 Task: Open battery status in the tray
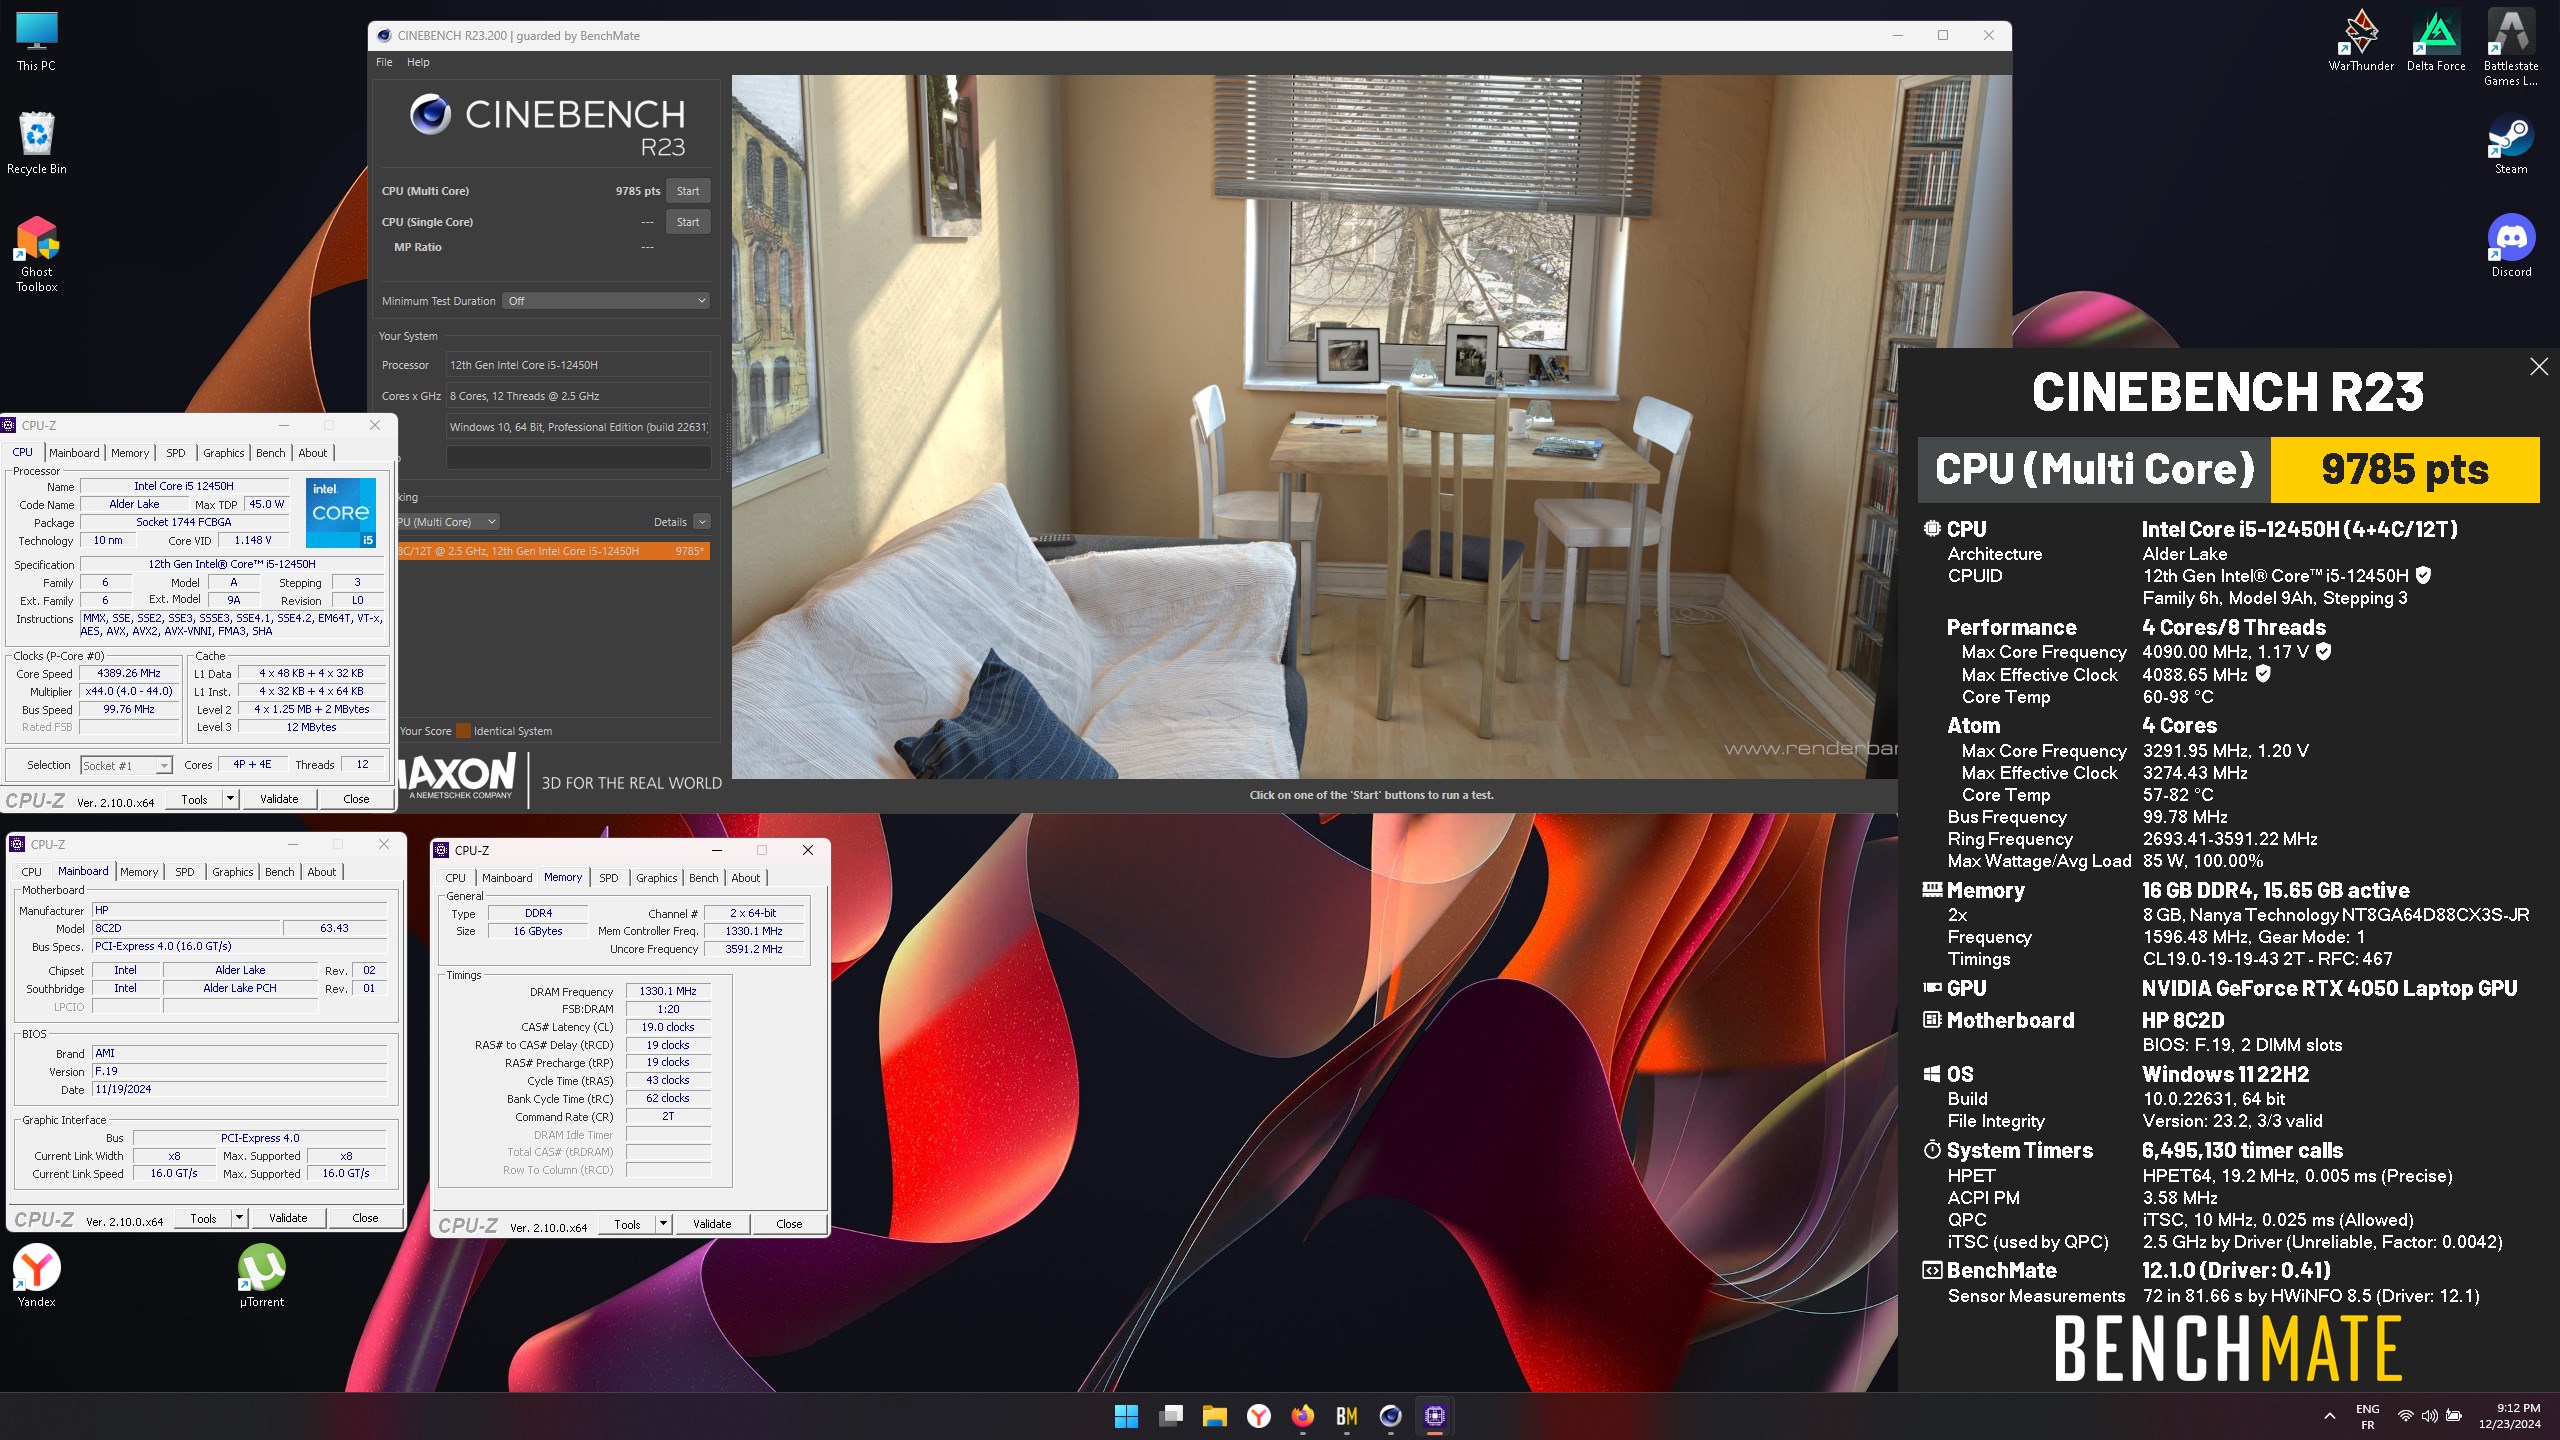click(2453, 1416)
